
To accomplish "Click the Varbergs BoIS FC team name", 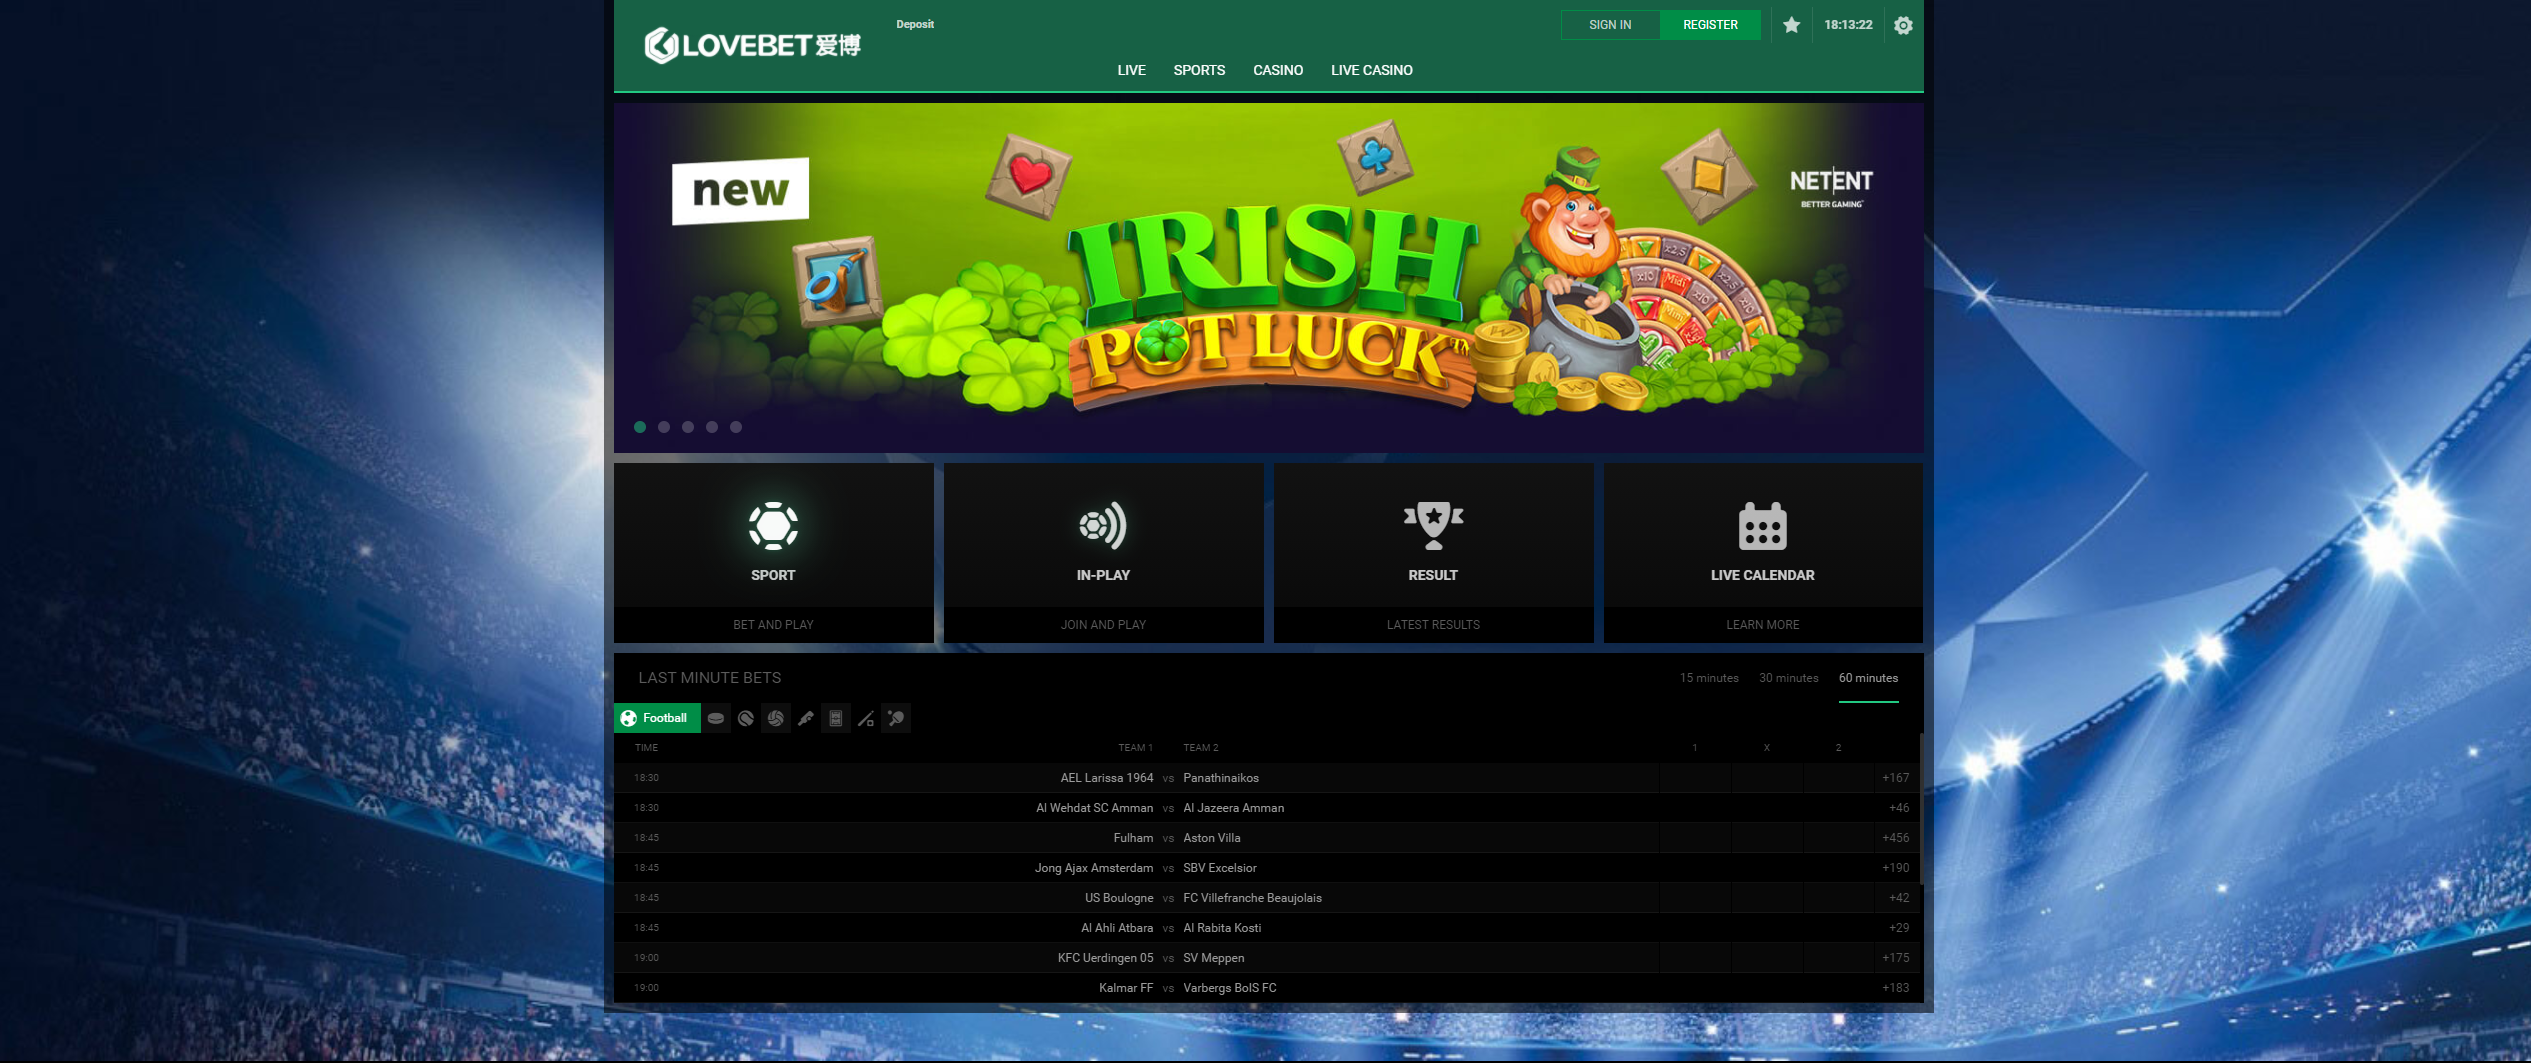I will (1229, 988).
